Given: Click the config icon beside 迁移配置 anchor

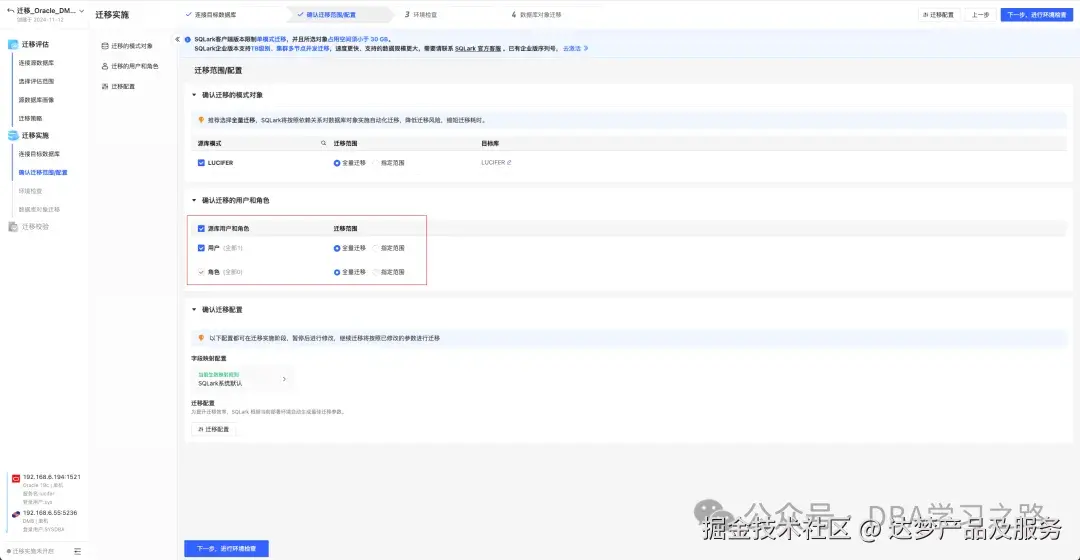Looking at the screenshot, I should pyautogui.click(x=105, y=87).
